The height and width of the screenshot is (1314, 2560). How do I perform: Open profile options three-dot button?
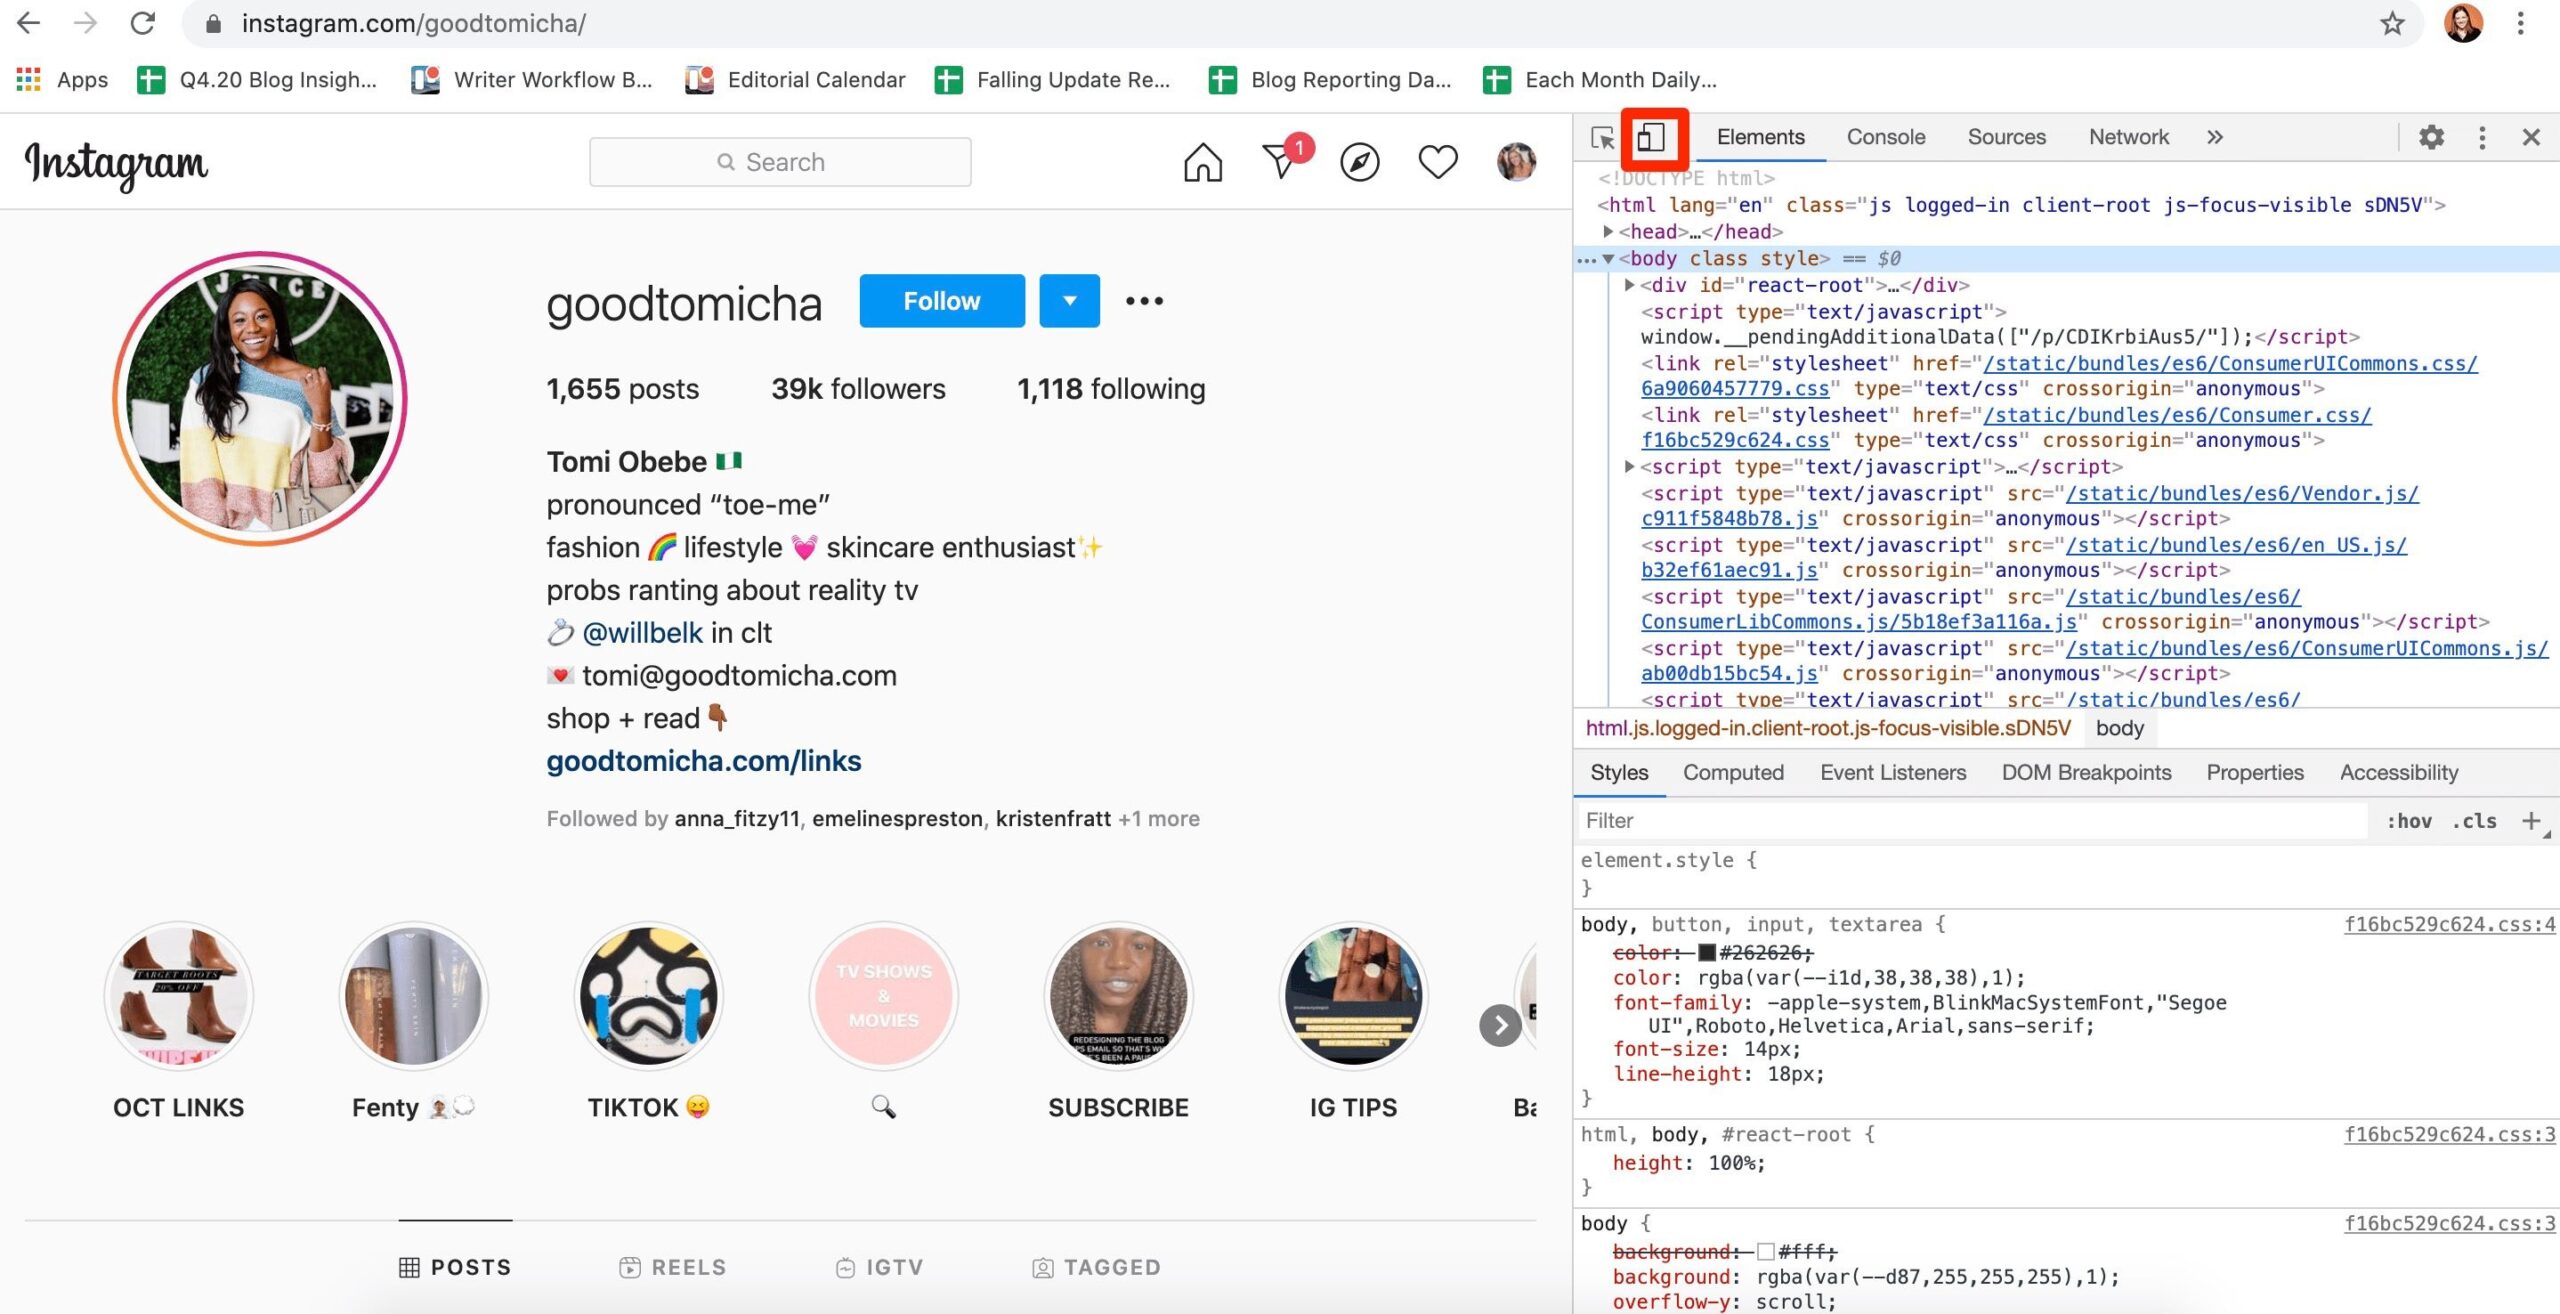(1144, 301)
